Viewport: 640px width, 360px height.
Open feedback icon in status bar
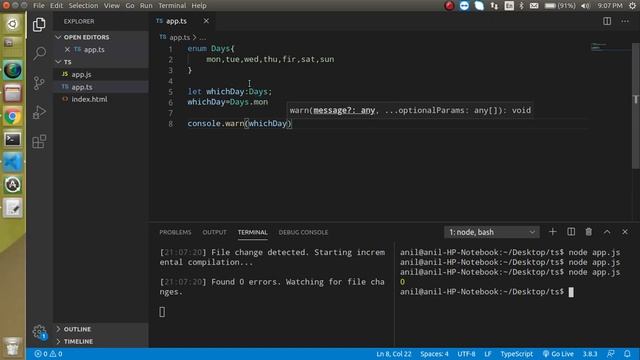pyautogui.click(x=611, y=354)
